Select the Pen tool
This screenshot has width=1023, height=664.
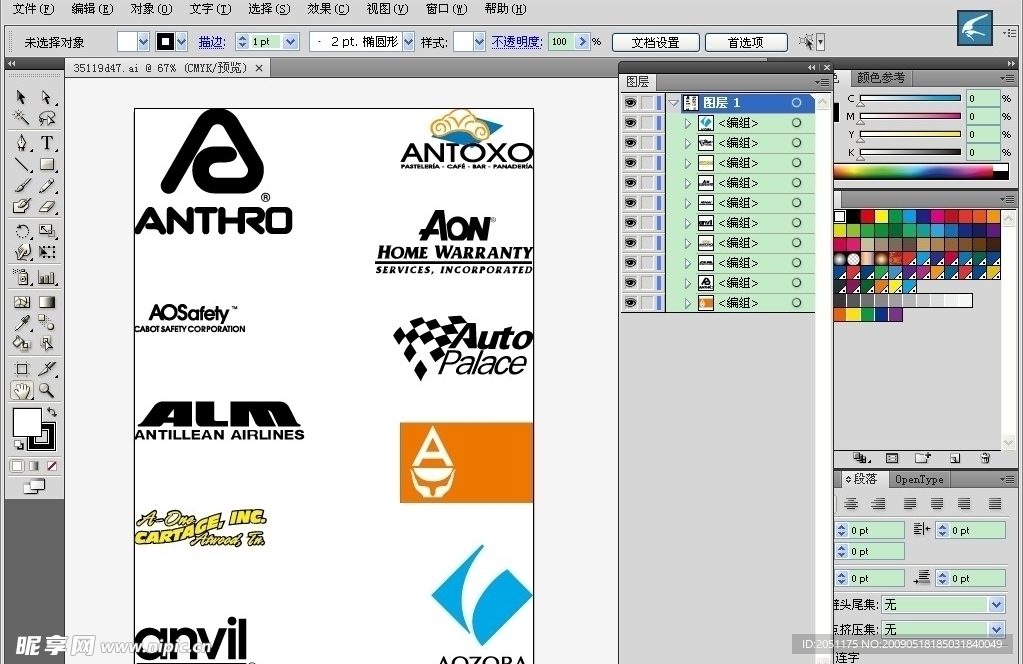[x=21, y=142]
